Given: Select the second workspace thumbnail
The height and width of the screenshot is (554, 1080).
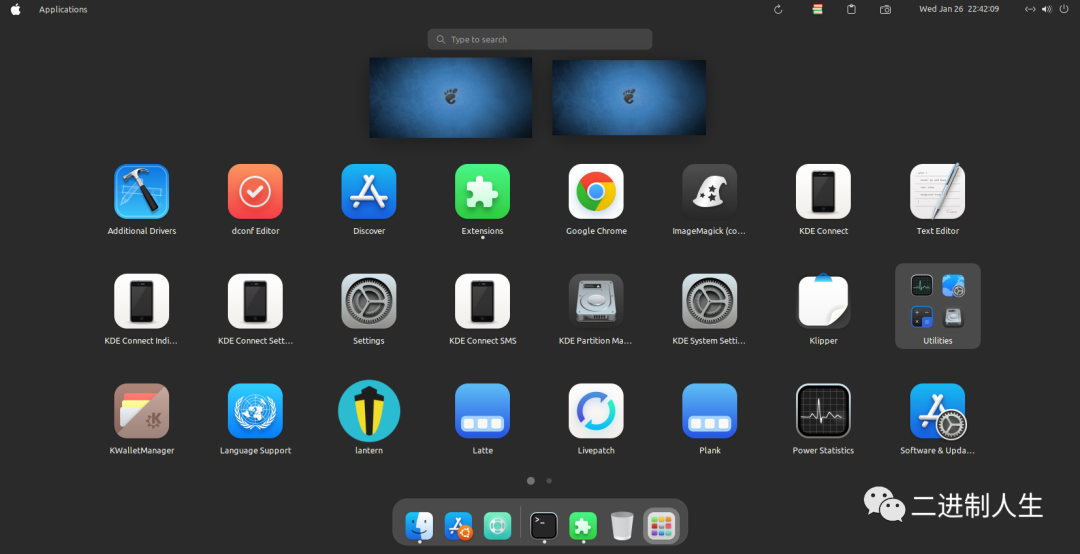Looking at the screenshot, I should click(x=629, y=97).
